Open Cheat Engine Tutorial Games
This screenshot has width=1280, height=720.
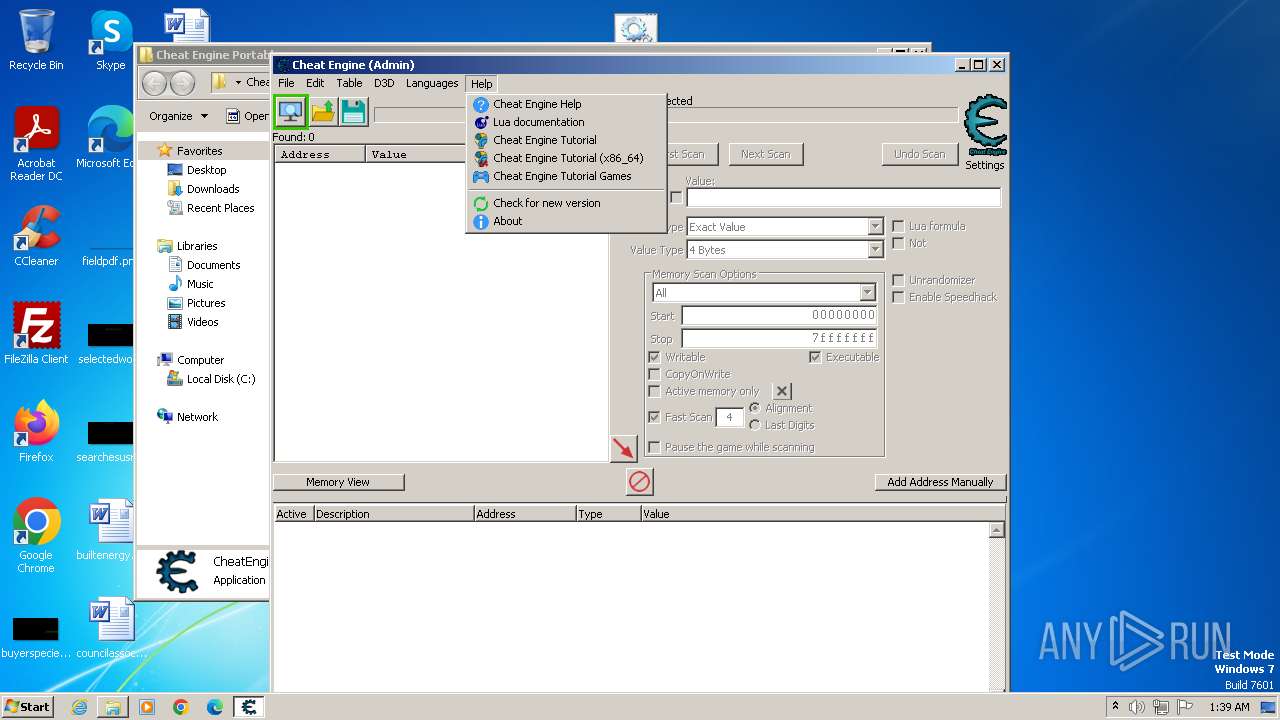[562, 176]
